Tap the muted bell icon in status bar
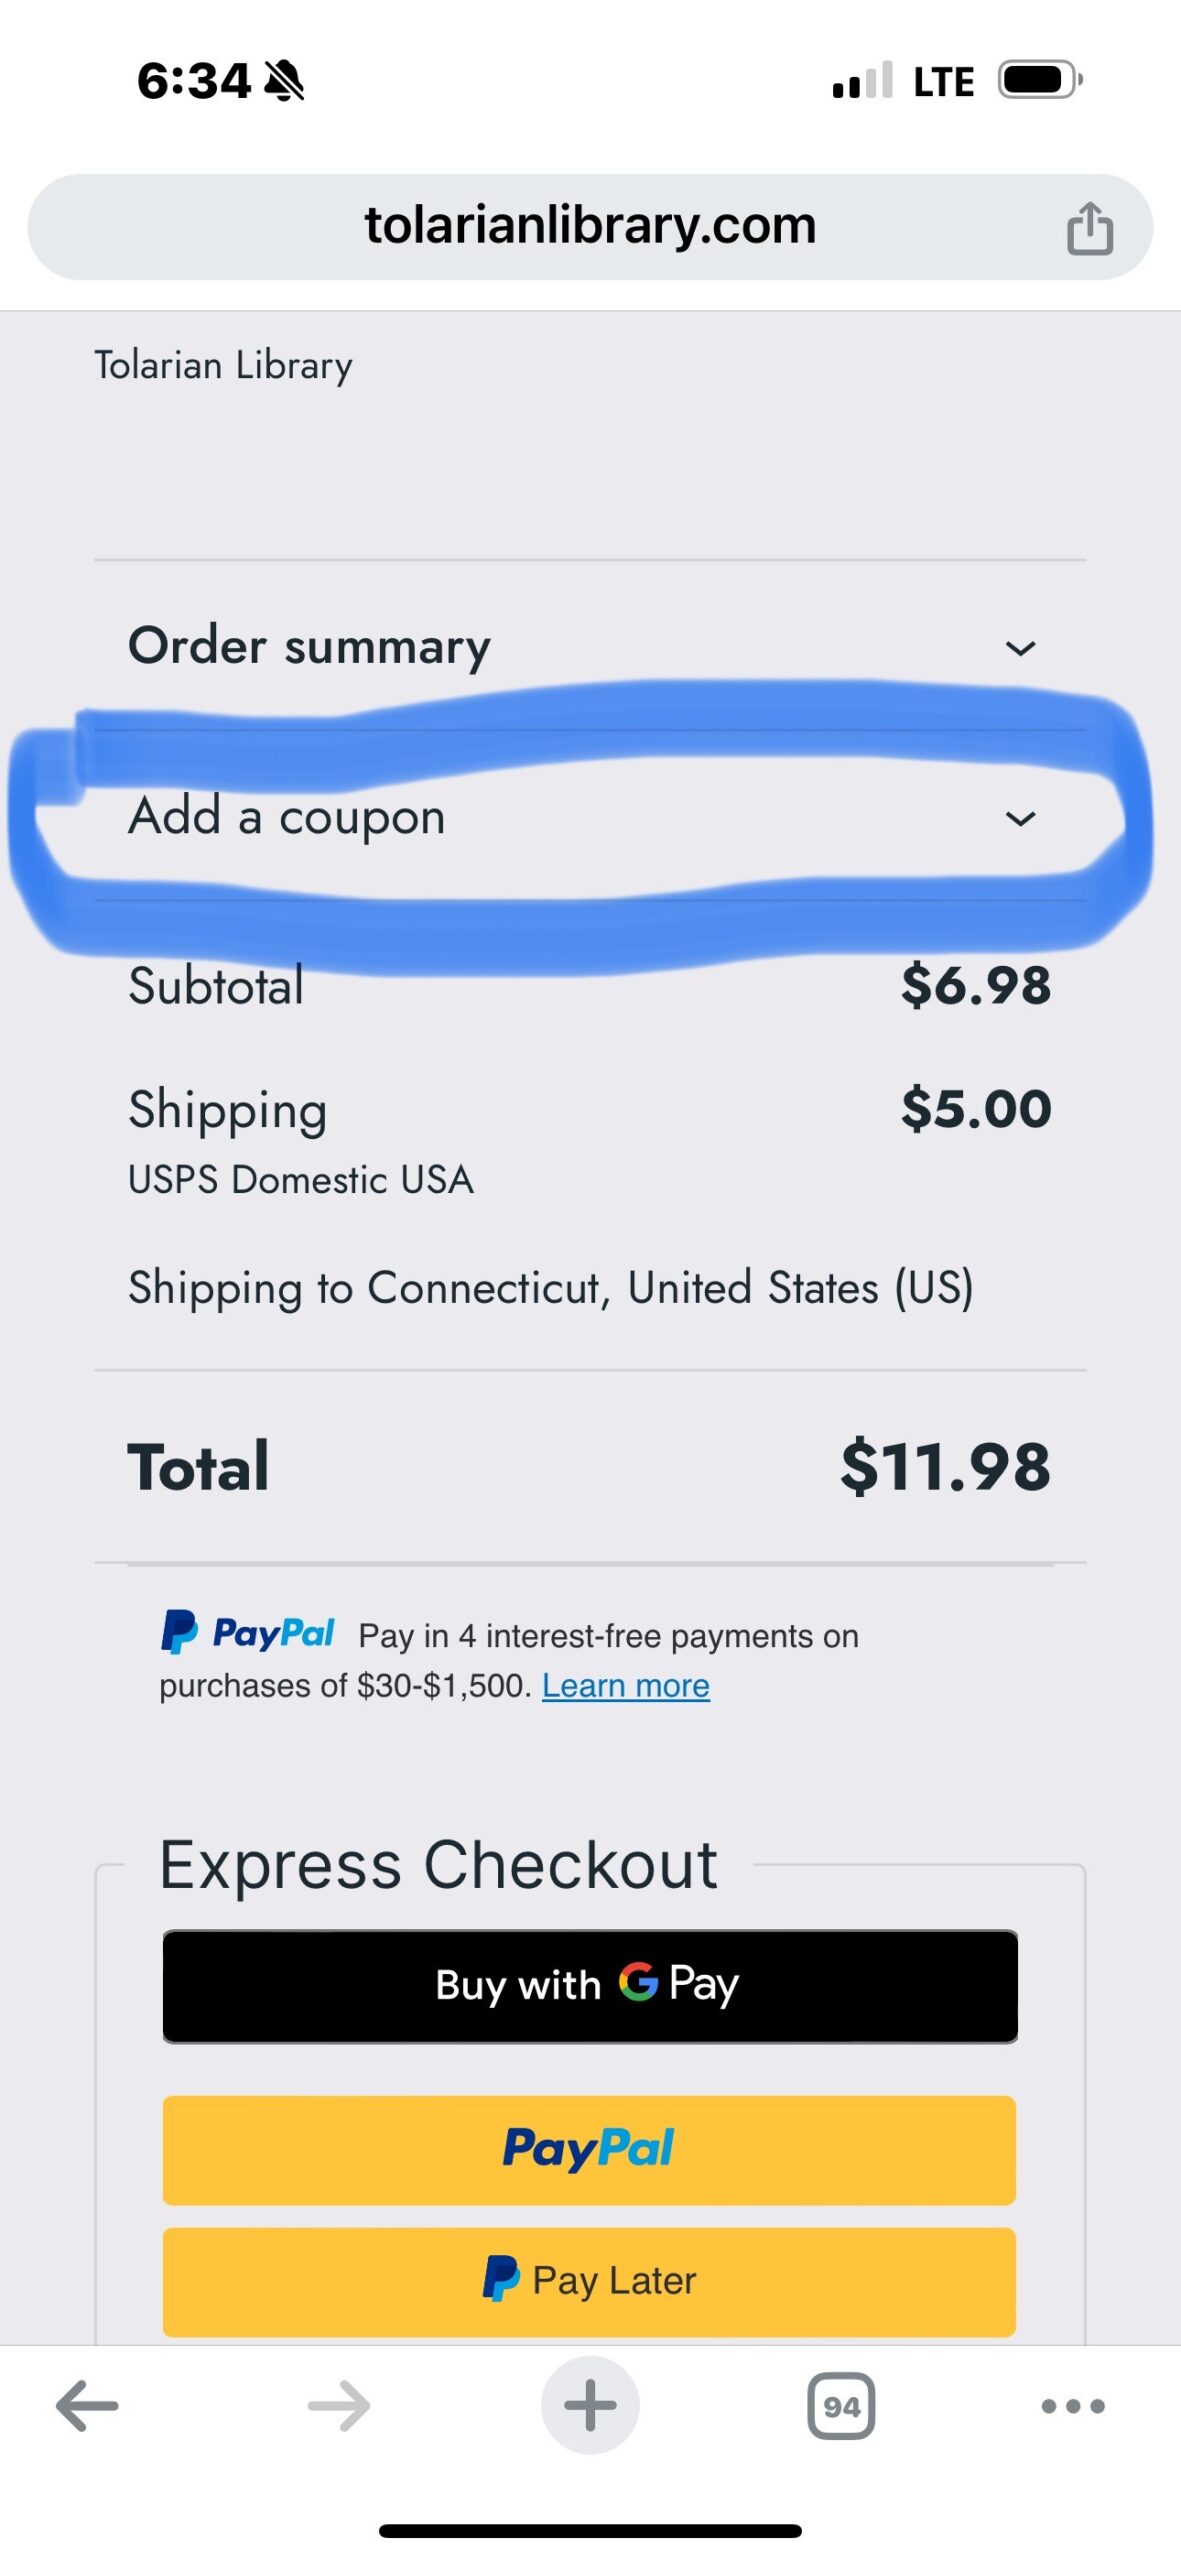This screenshot has width=1181, height=2560. pos(284,81)
